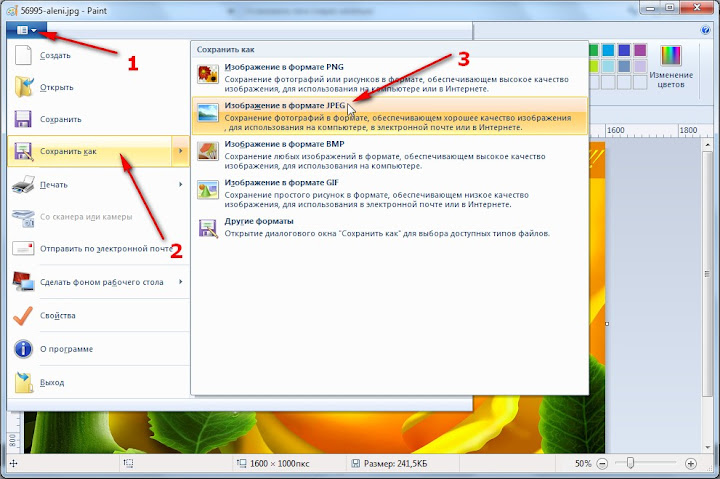The width and height of the screenshot is (720, 479).
Task: Click the BMP format icon
Action: tap(208, 151)
